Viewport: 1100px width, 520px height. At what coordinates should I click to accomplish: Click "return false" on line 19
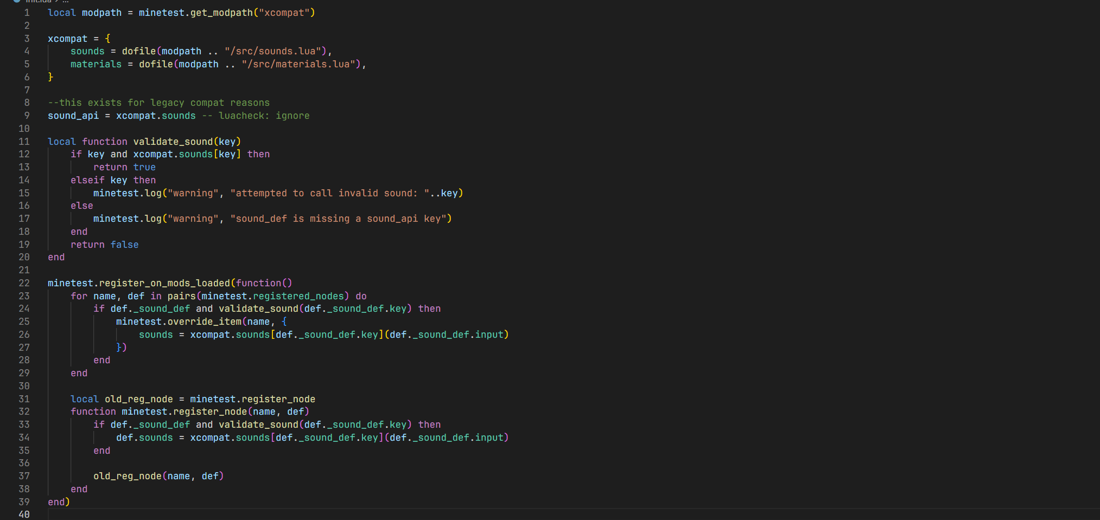click(x=105, y=245)
